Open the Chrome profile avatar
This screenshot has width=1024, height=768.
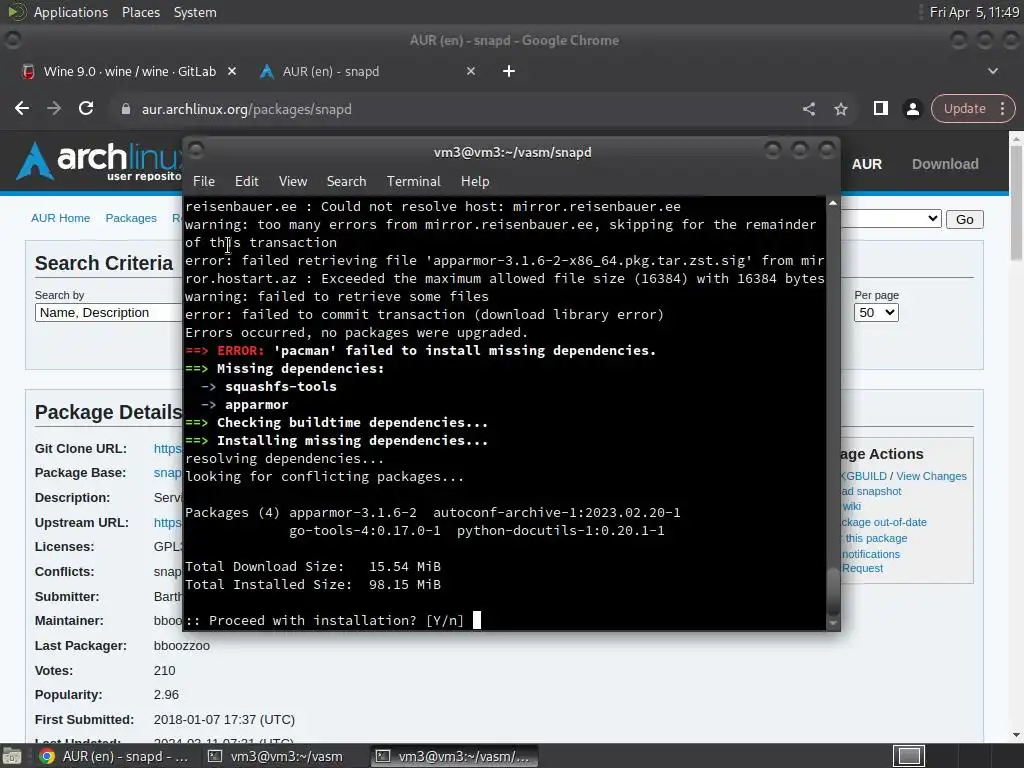(912, 109)
